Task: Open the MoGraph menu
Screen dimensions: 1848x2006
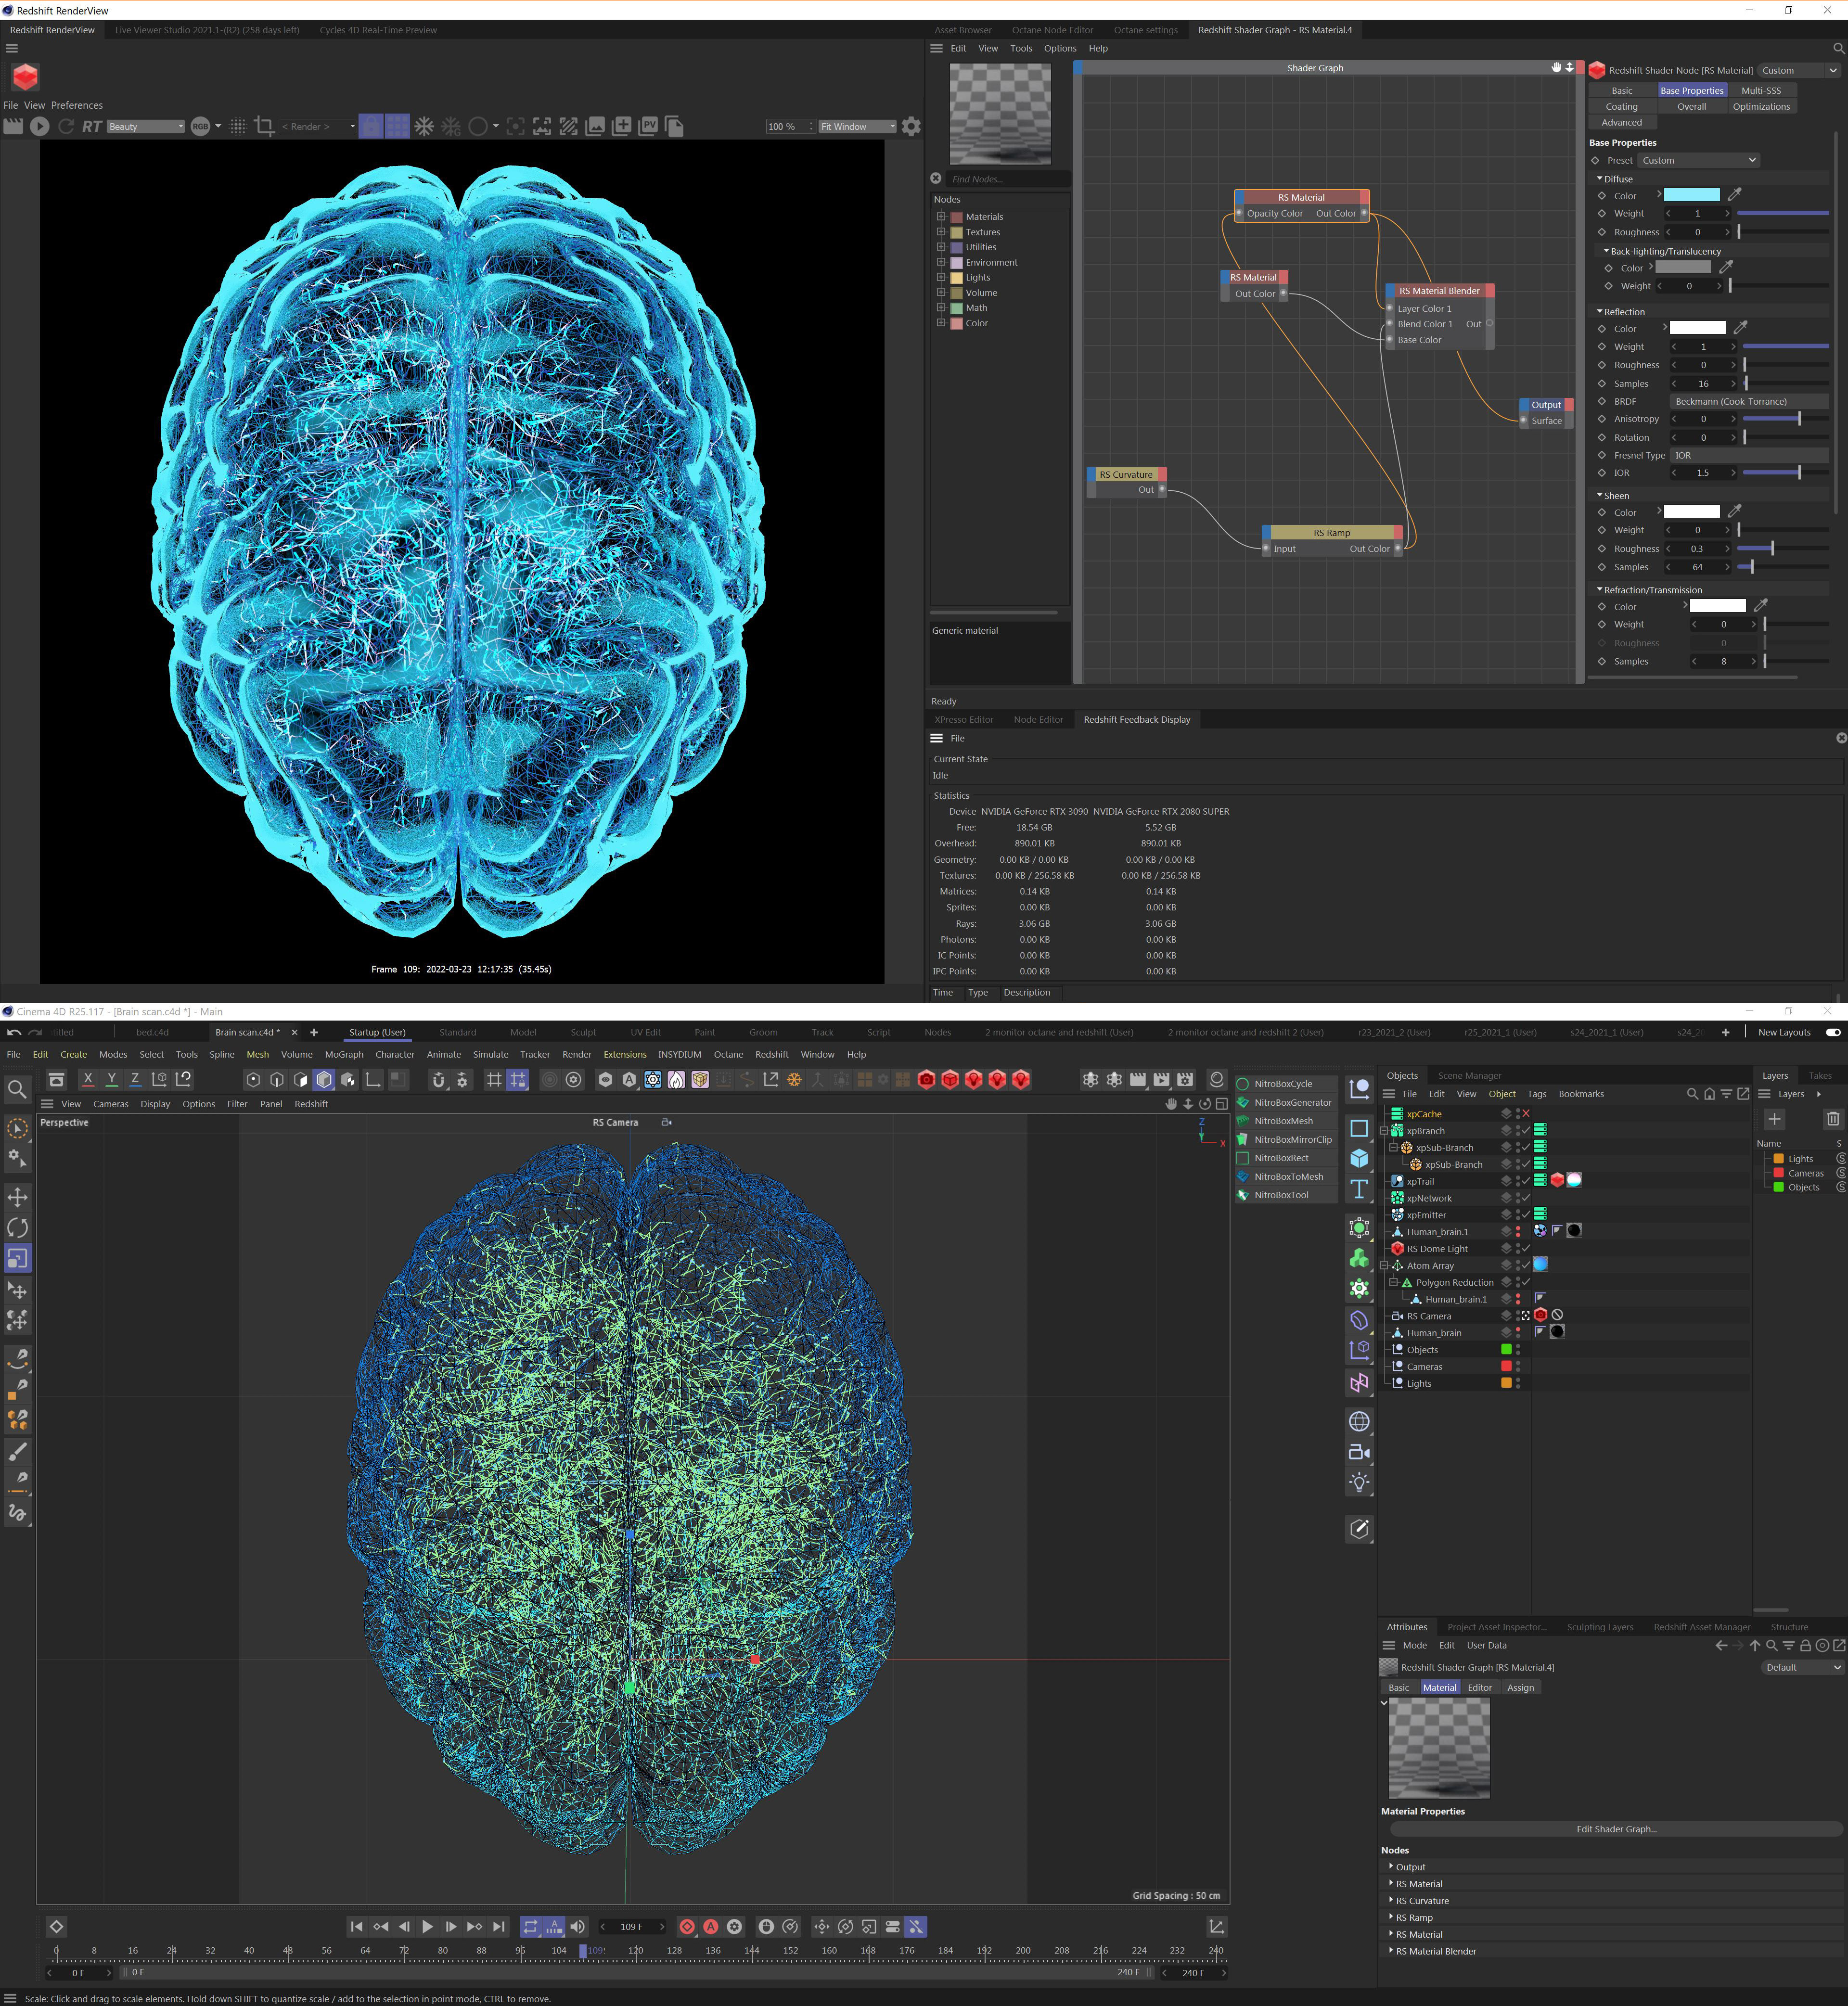Action: coord(344,1054)
